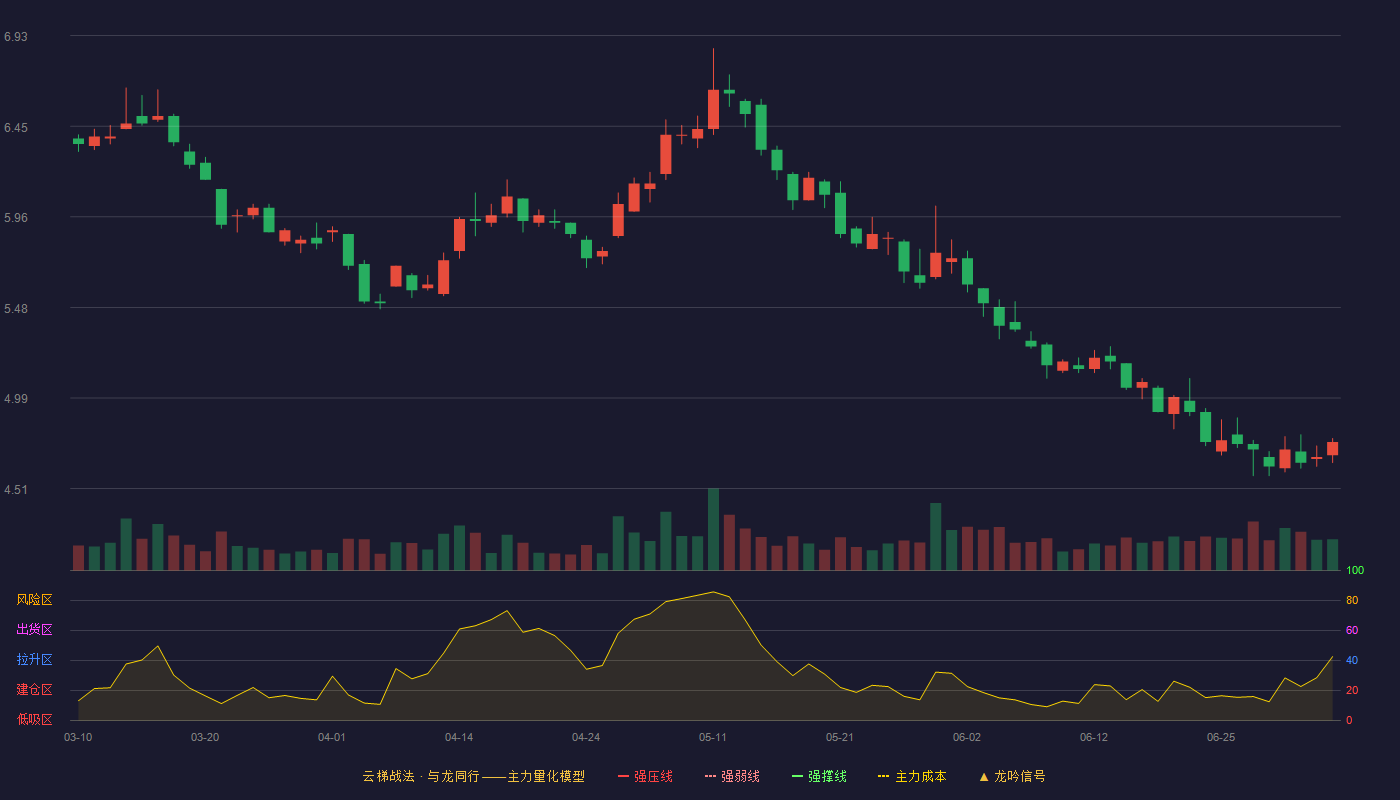This screenshot has width=1400, height=800.
Task: Click the 低吸区 zone label
Action: tap(34, 719)
